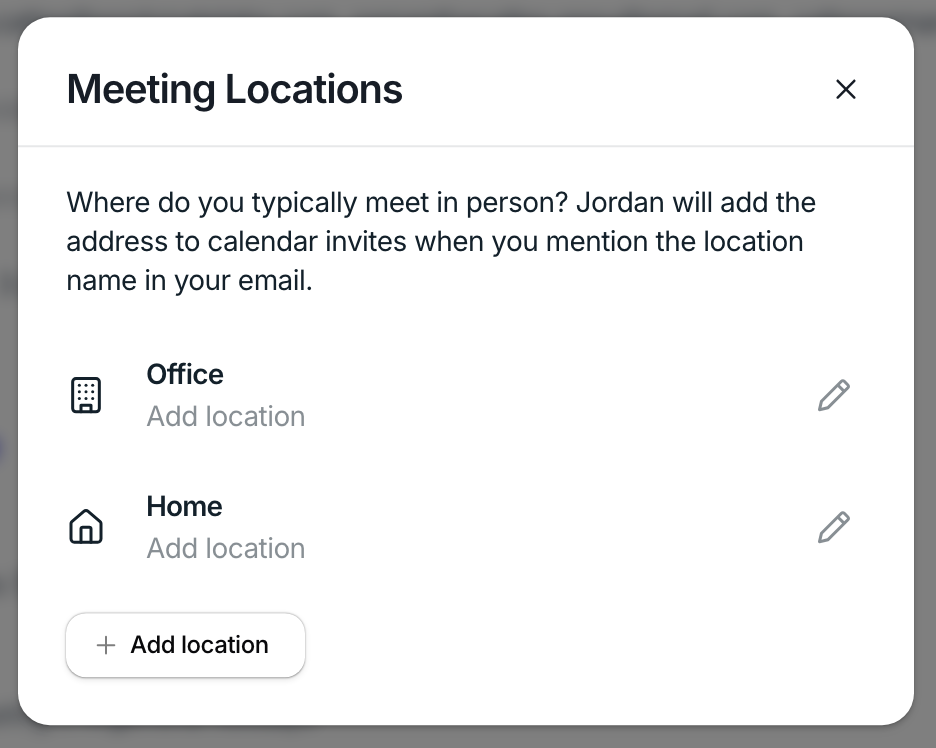Click the word Jordan in the description
This screenshot has height=748, width=936.
(620, 203)
